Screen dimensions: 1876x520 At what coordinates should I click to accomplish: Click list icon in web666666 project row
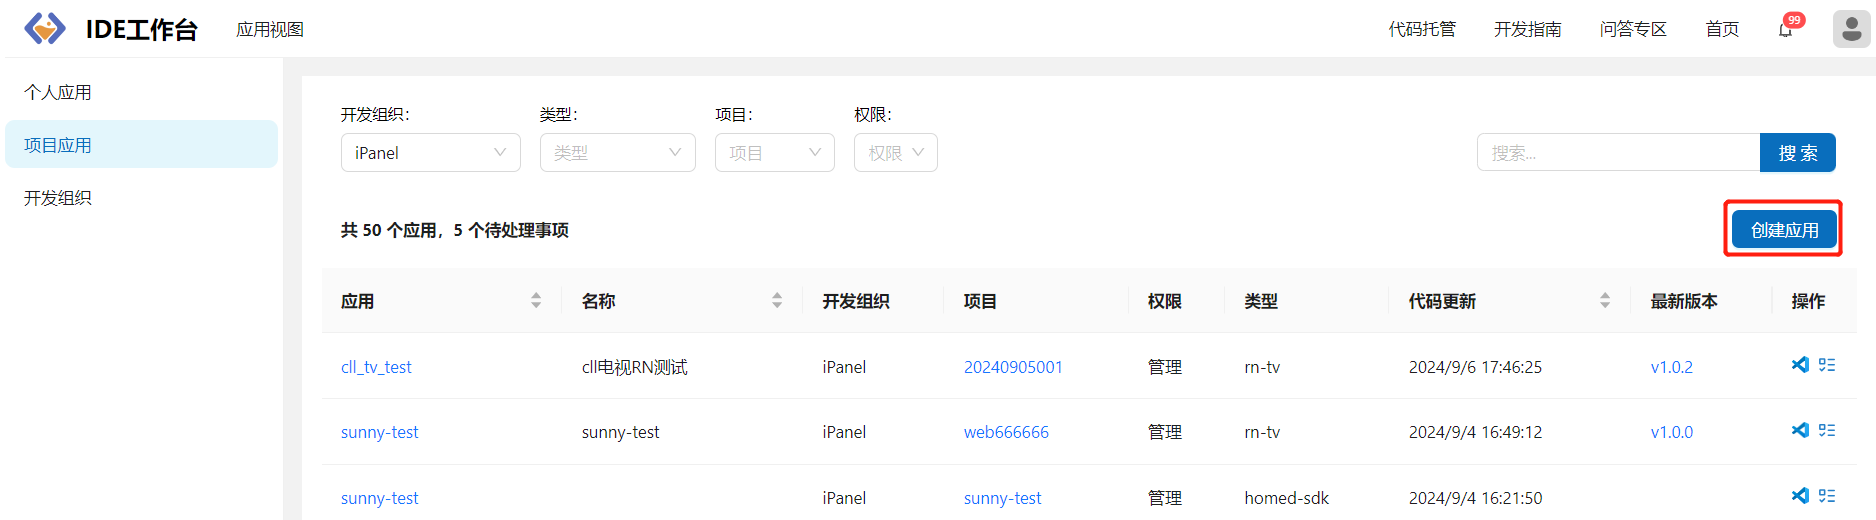1827,430
